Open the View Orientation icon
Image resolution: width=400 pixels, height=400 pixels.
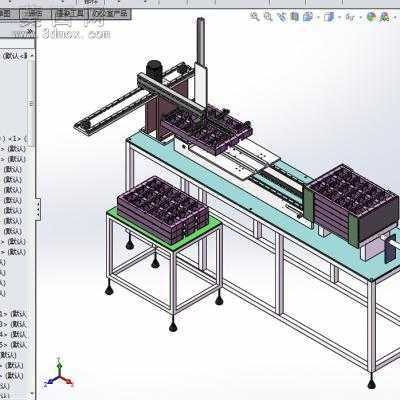308,16
